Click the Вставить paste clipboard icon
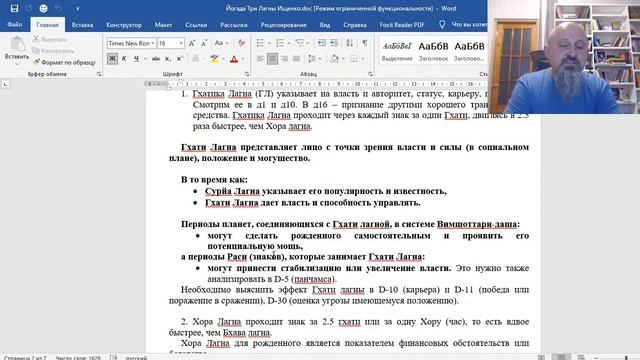 [17, 44]
